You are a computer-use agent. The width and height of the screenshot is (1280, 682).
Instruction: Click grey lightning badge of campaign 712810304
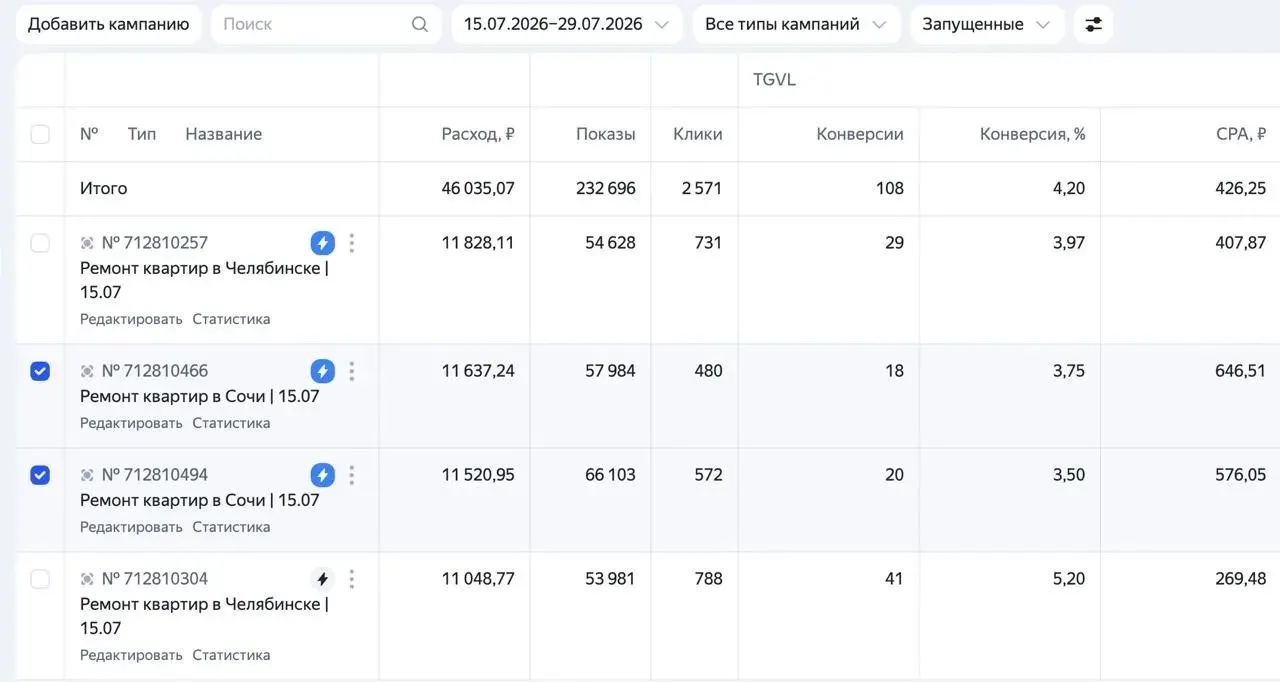(322, 579)
